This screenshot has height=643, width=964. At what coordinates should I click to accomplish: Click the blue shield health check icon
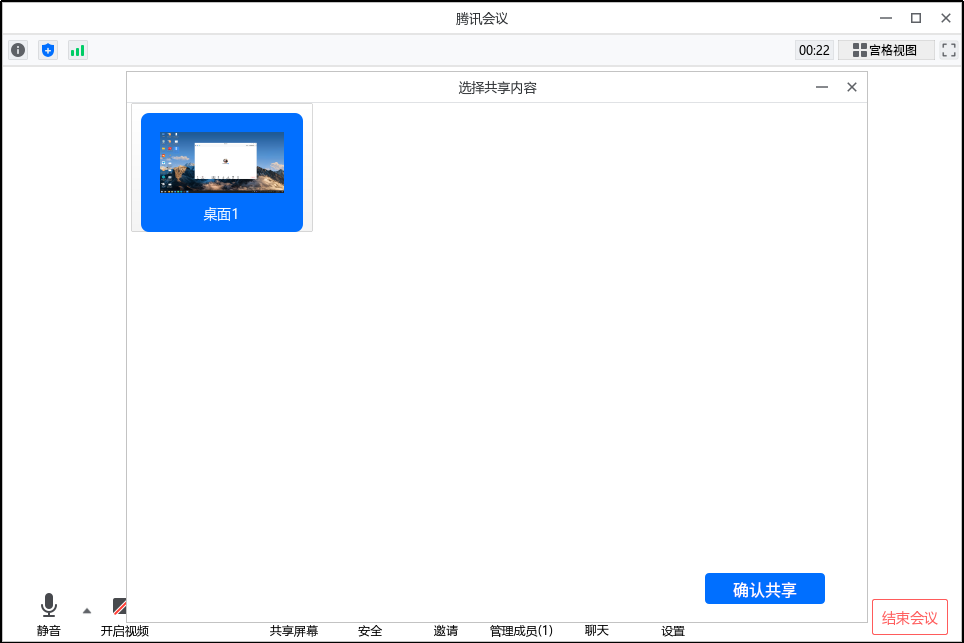point(48,49)
